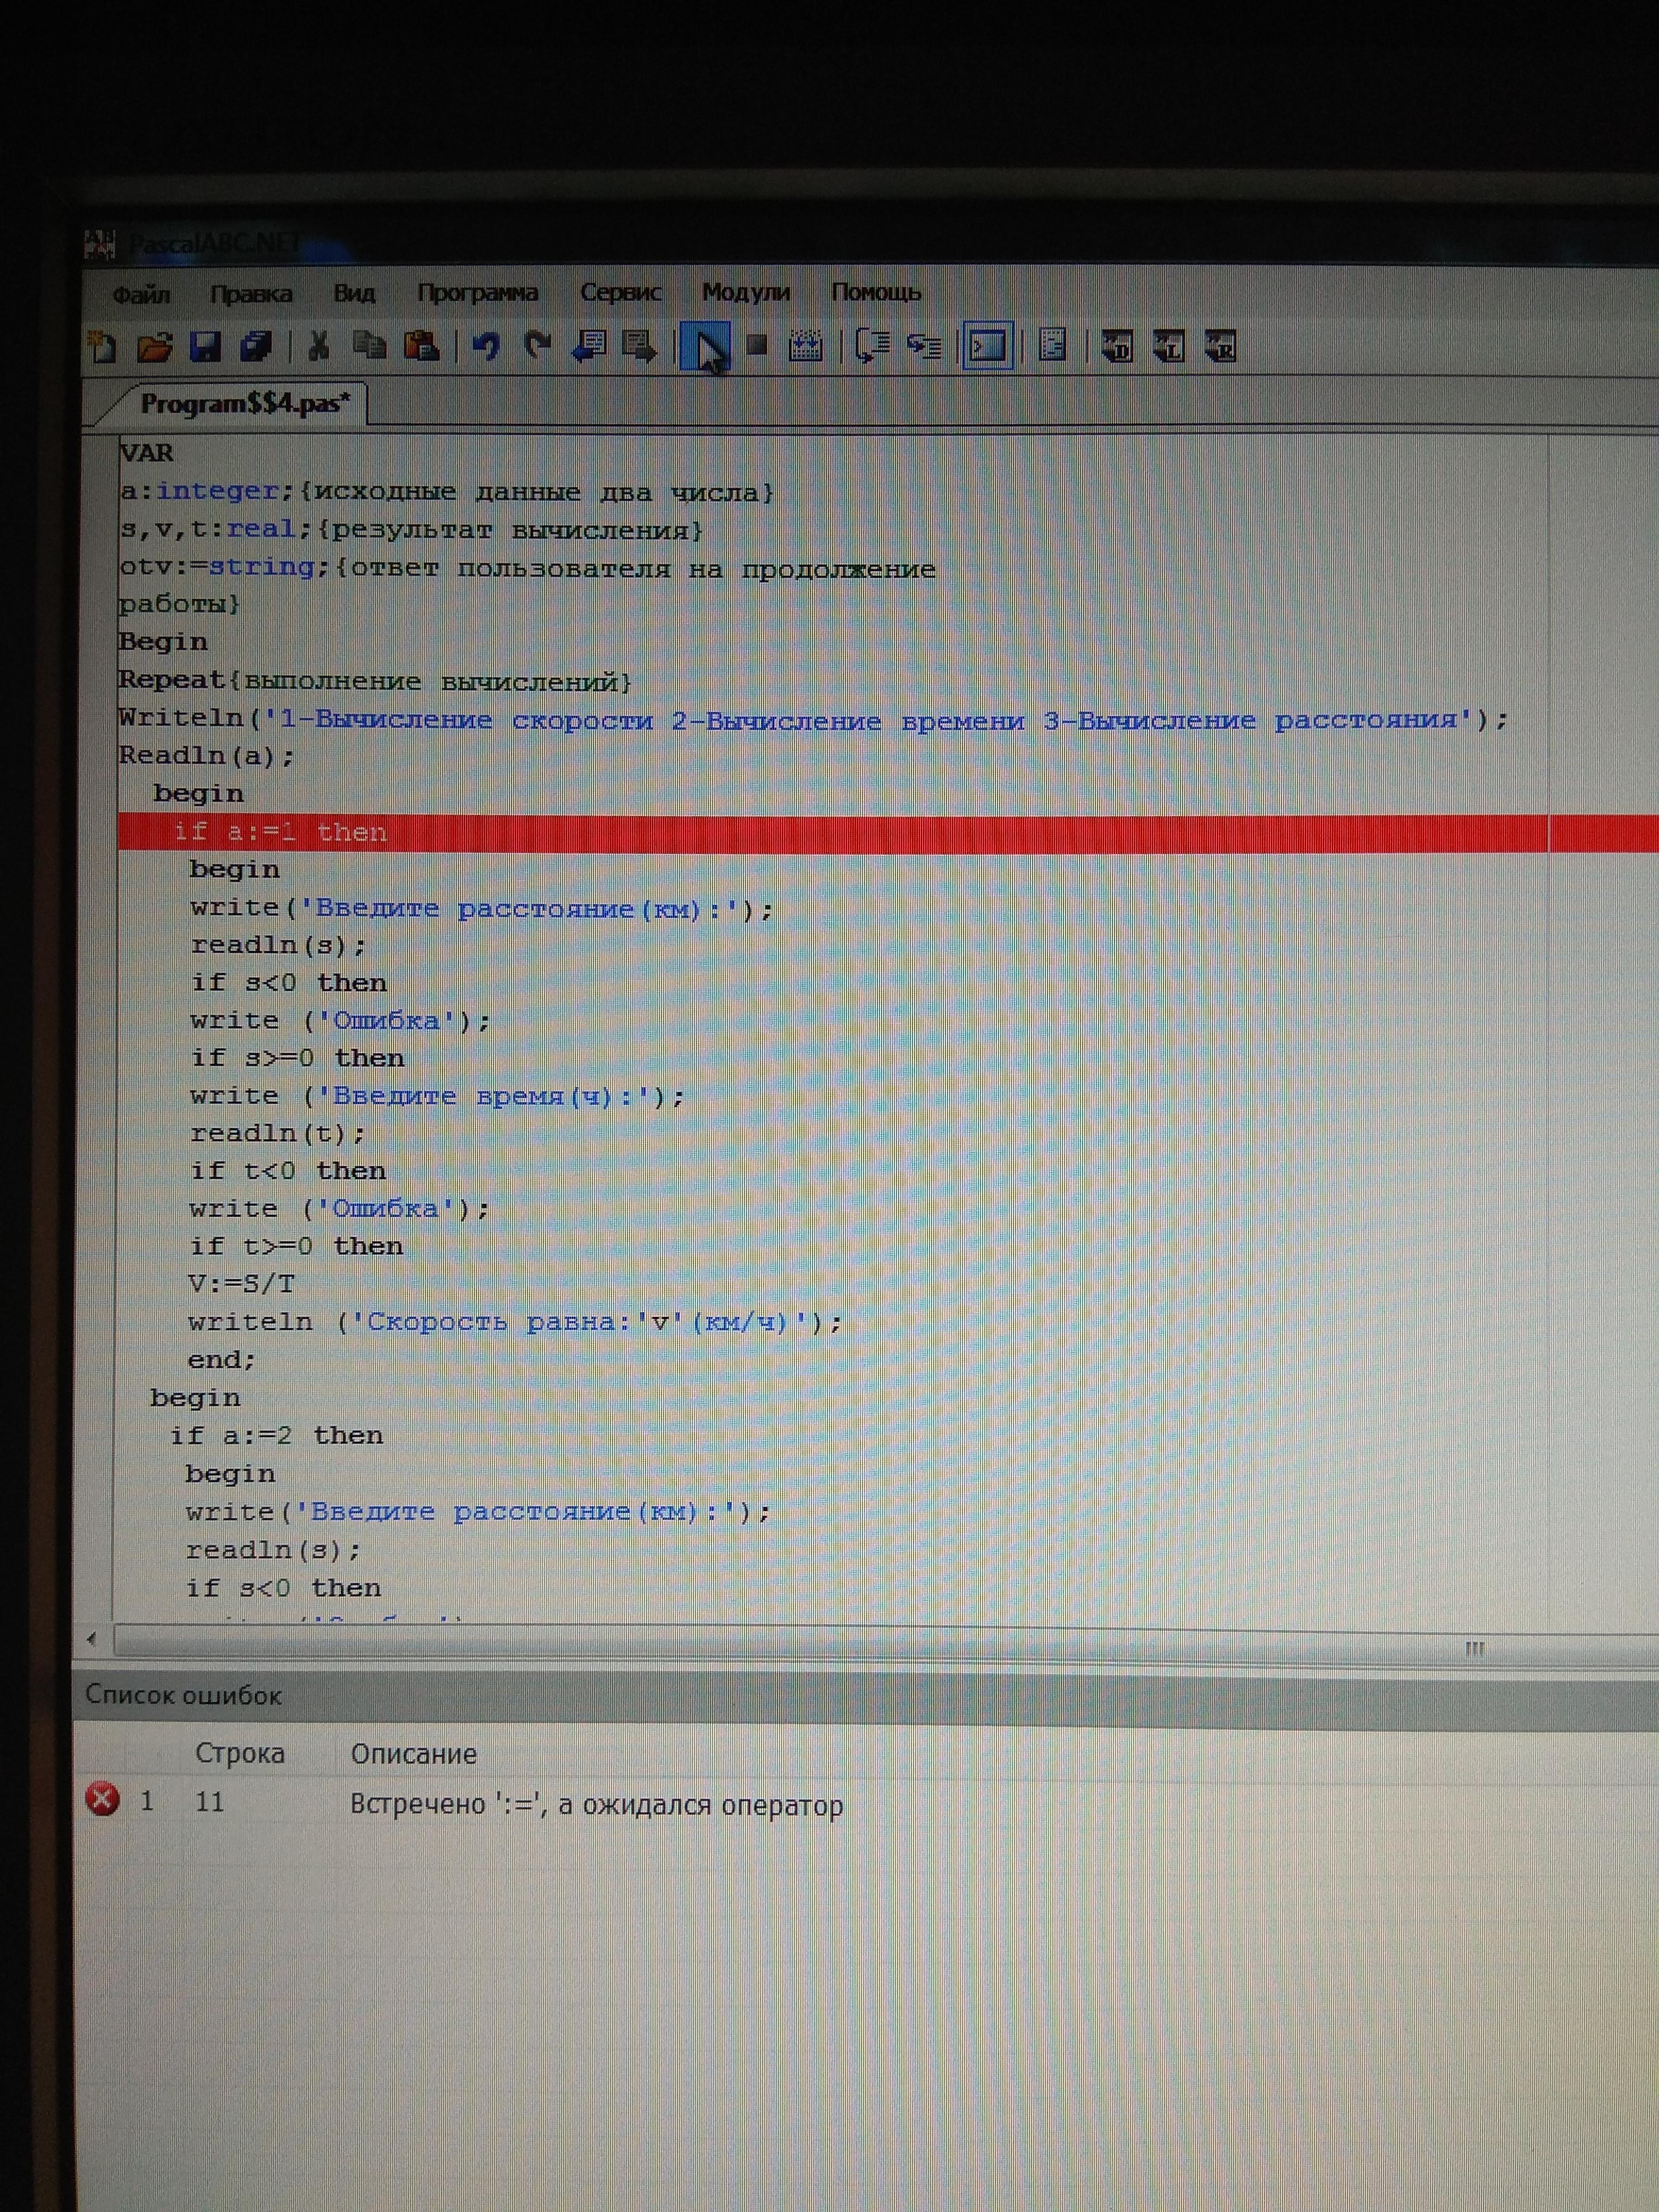
Task: Click the horizontal scrollbar left arrow
Action: [92, 1639]
